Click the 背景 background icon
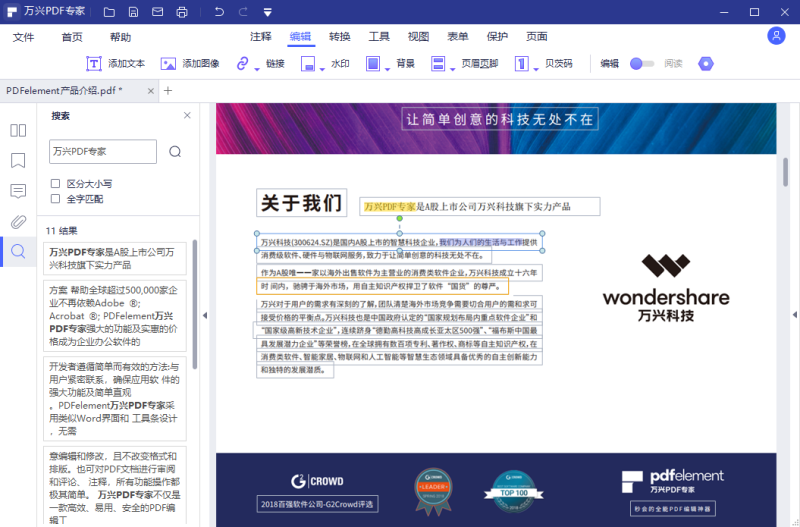 (x=373, y=64)
